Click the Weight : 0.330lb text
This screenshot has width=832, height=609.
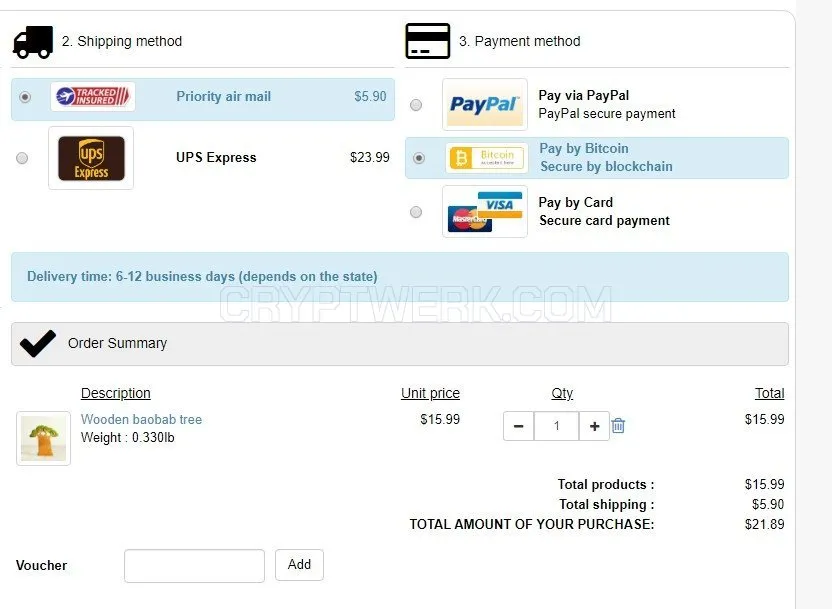point(127,438)
